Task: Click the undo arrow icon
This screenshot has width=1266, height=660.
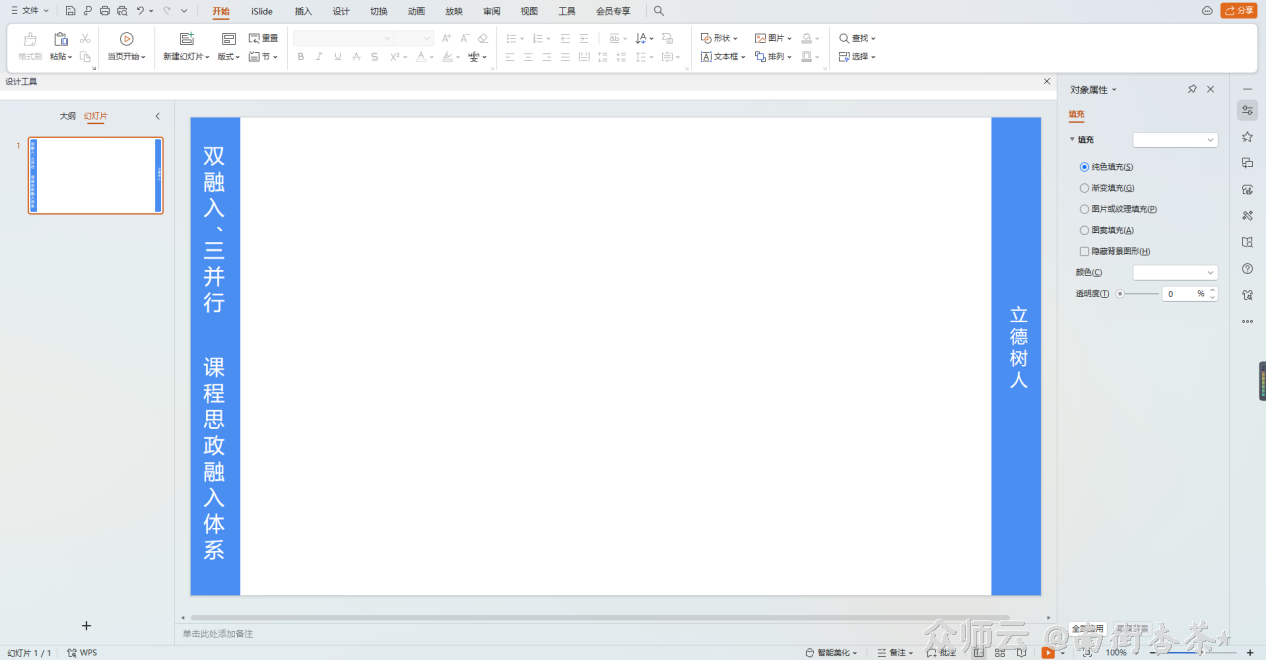Action: click(x=140, y=11)
